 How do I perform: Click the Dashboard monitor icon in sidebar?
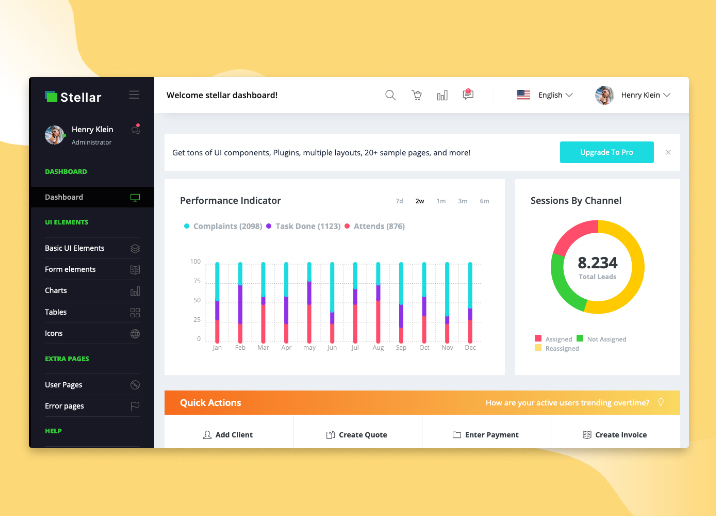[x=135, y=197]
